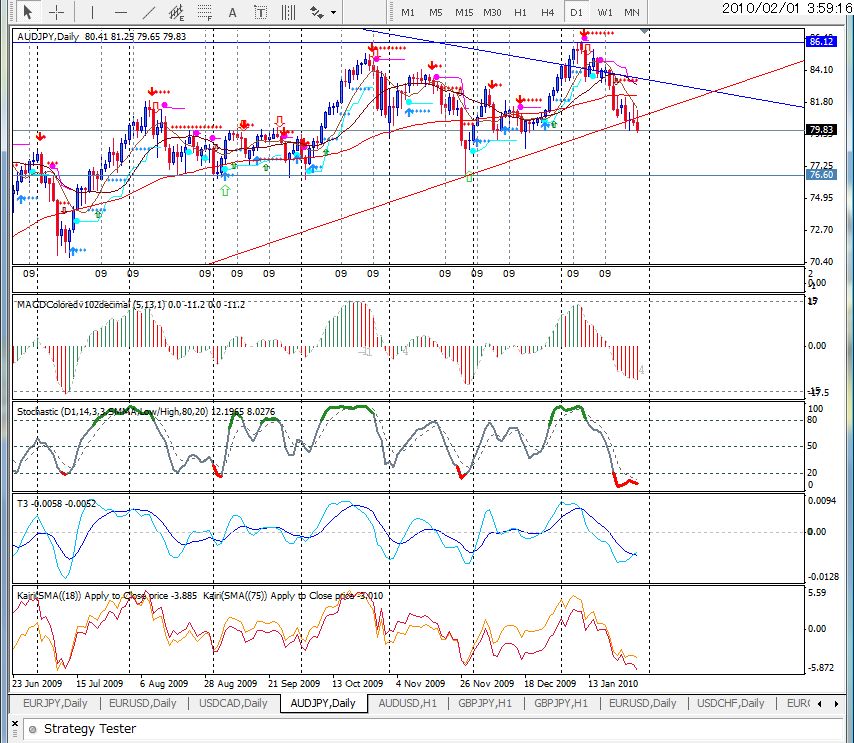The height and width of the screenshot is (743, 854).
Task: Click the 13 Jan 2010 date label
Action: click(x=613, y=684)
